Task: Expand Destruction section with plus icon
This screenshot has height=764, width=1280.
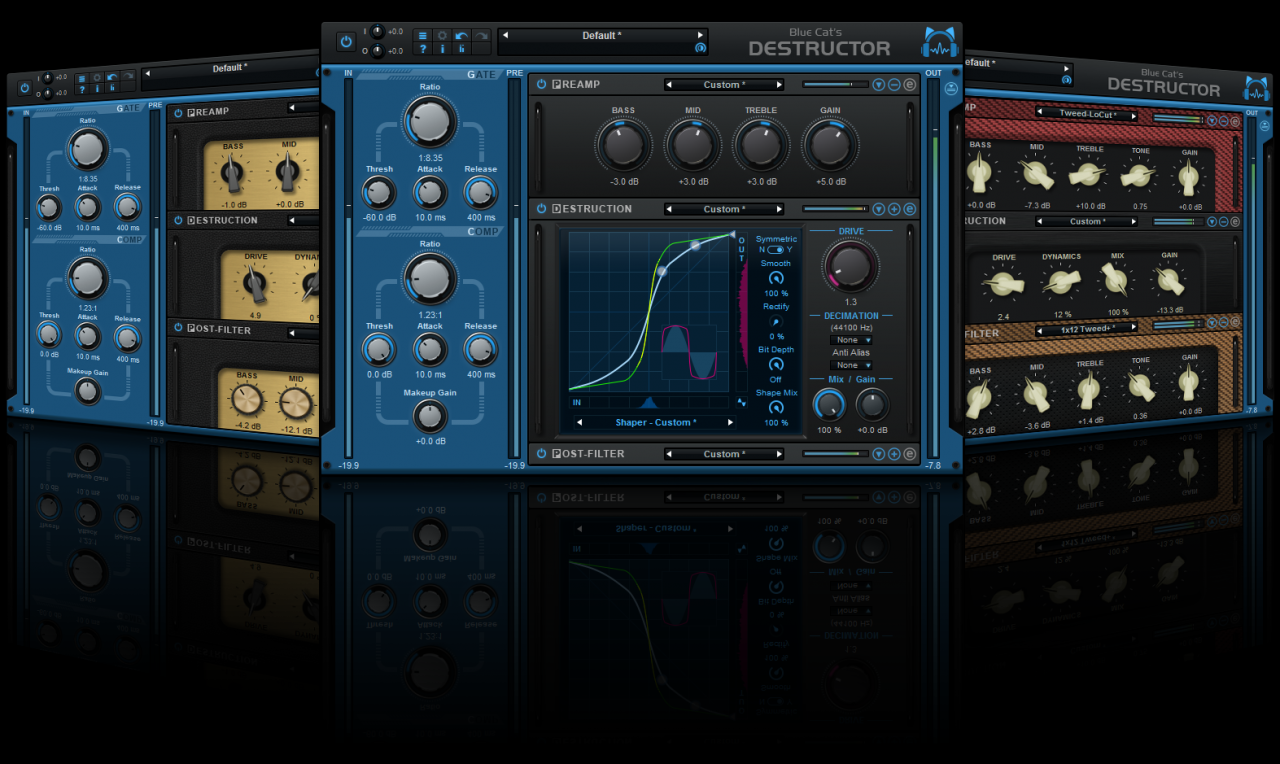Action: [894, 209]
